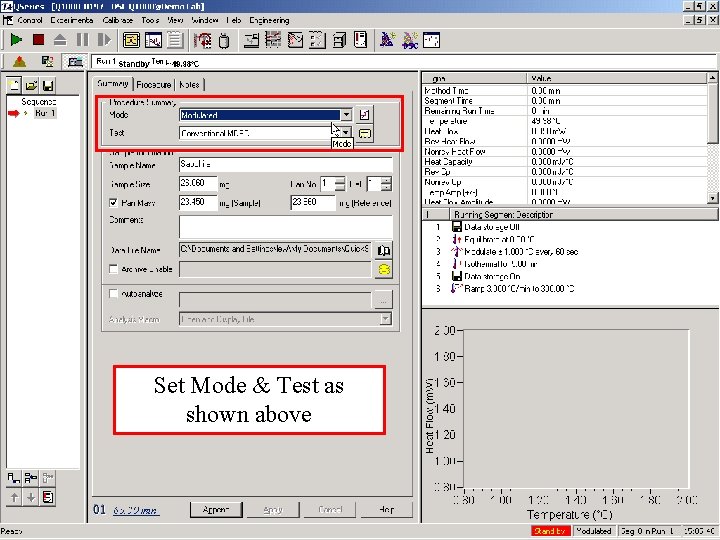Enable the Archive Enable checkbox
Image resolution: width=720 pixels, height=540 pixels.
113,269
